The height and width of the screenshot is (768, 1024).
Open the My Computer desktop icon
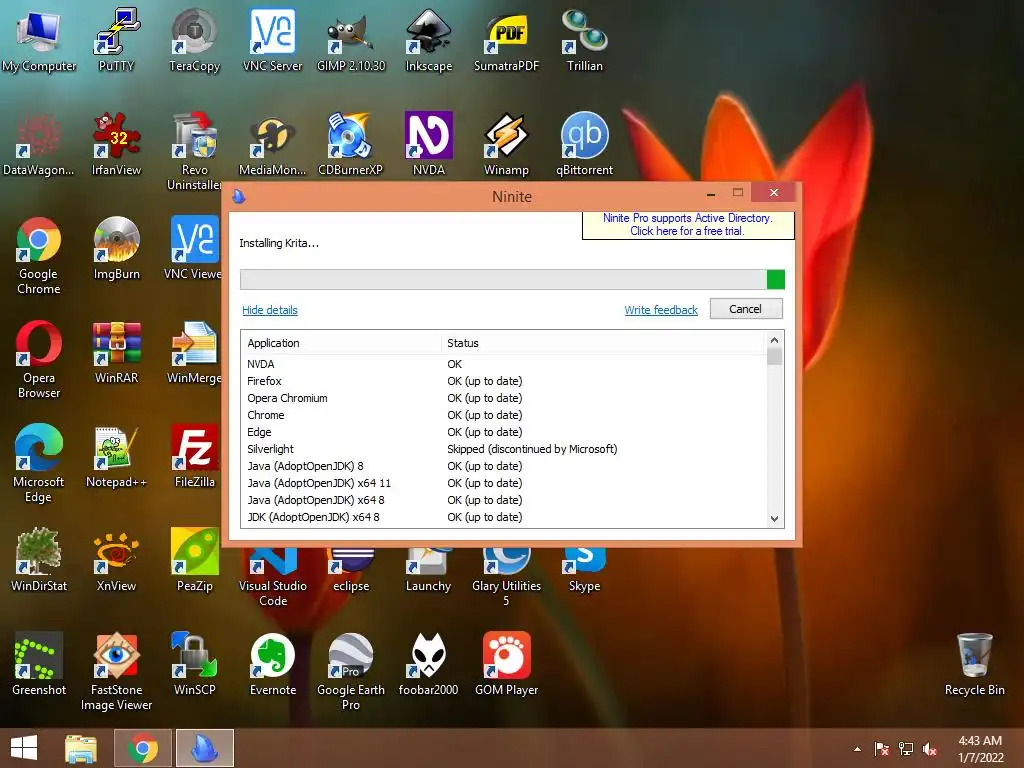pyautogui.click(x=39, y=39)
